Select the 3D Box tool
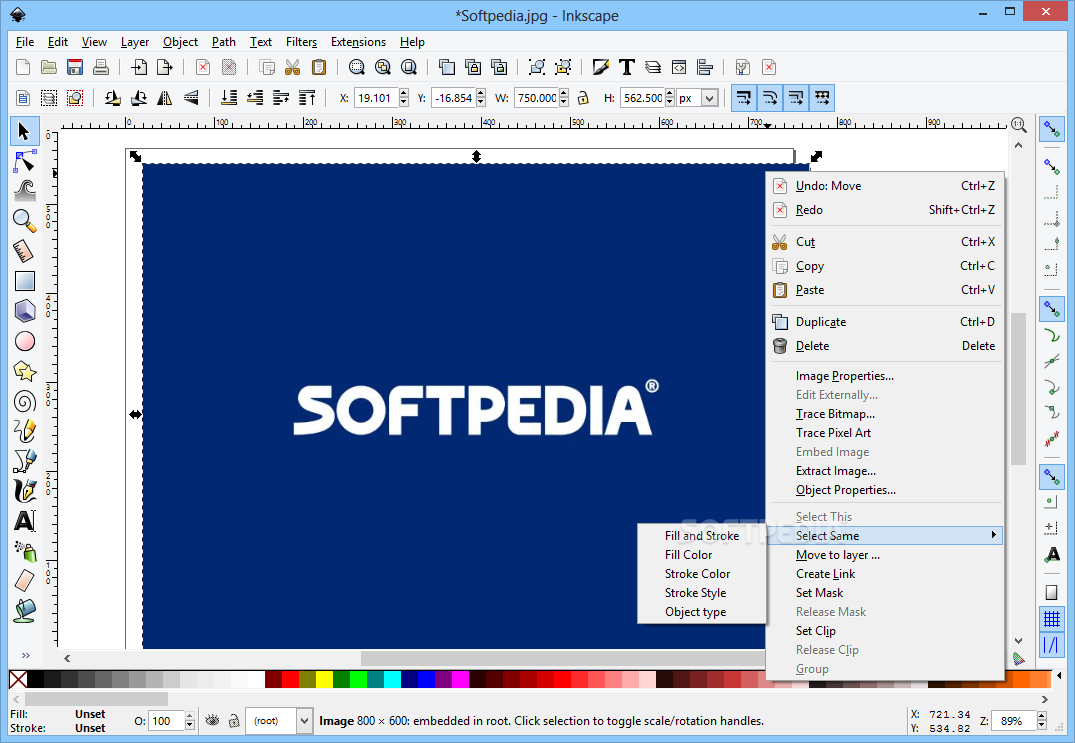This screenshot has width=1075, height=743. (24, 311)
